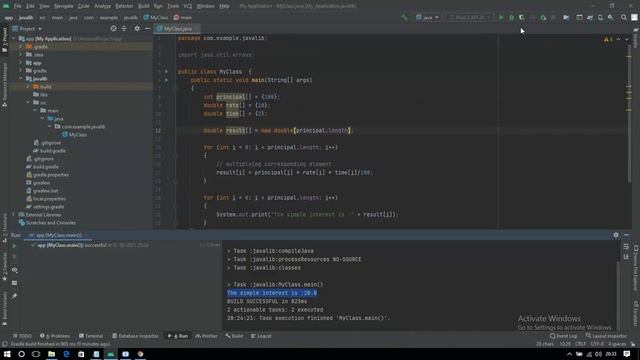The image size is (640, 360).
Task: Click the Make Project hammer icon
Action: pyautogui.click(x=404, y=18)
